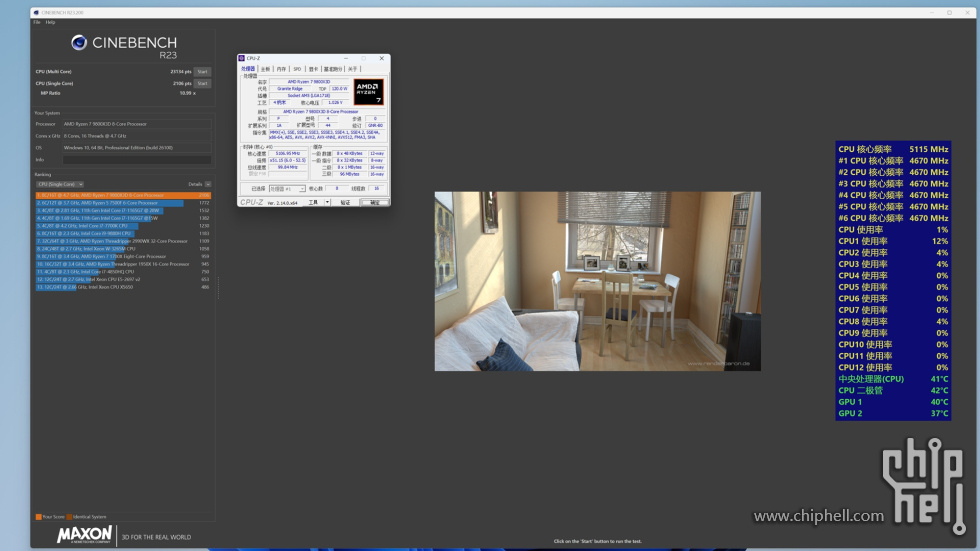980x551 pixels.
Task: Maximize the Cinebench window
Action: [x=949, y=12]
